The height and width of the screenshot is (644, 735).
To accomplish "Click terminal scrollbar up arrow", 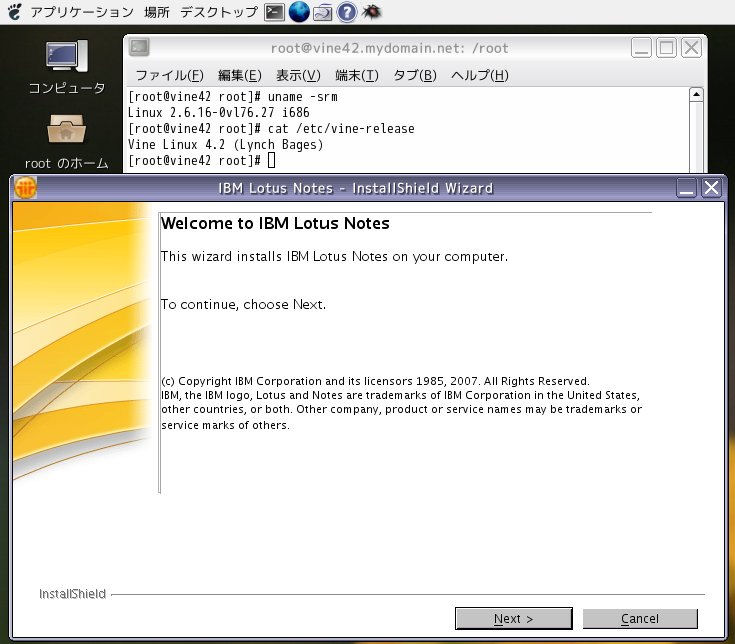I will coord(696,95).
